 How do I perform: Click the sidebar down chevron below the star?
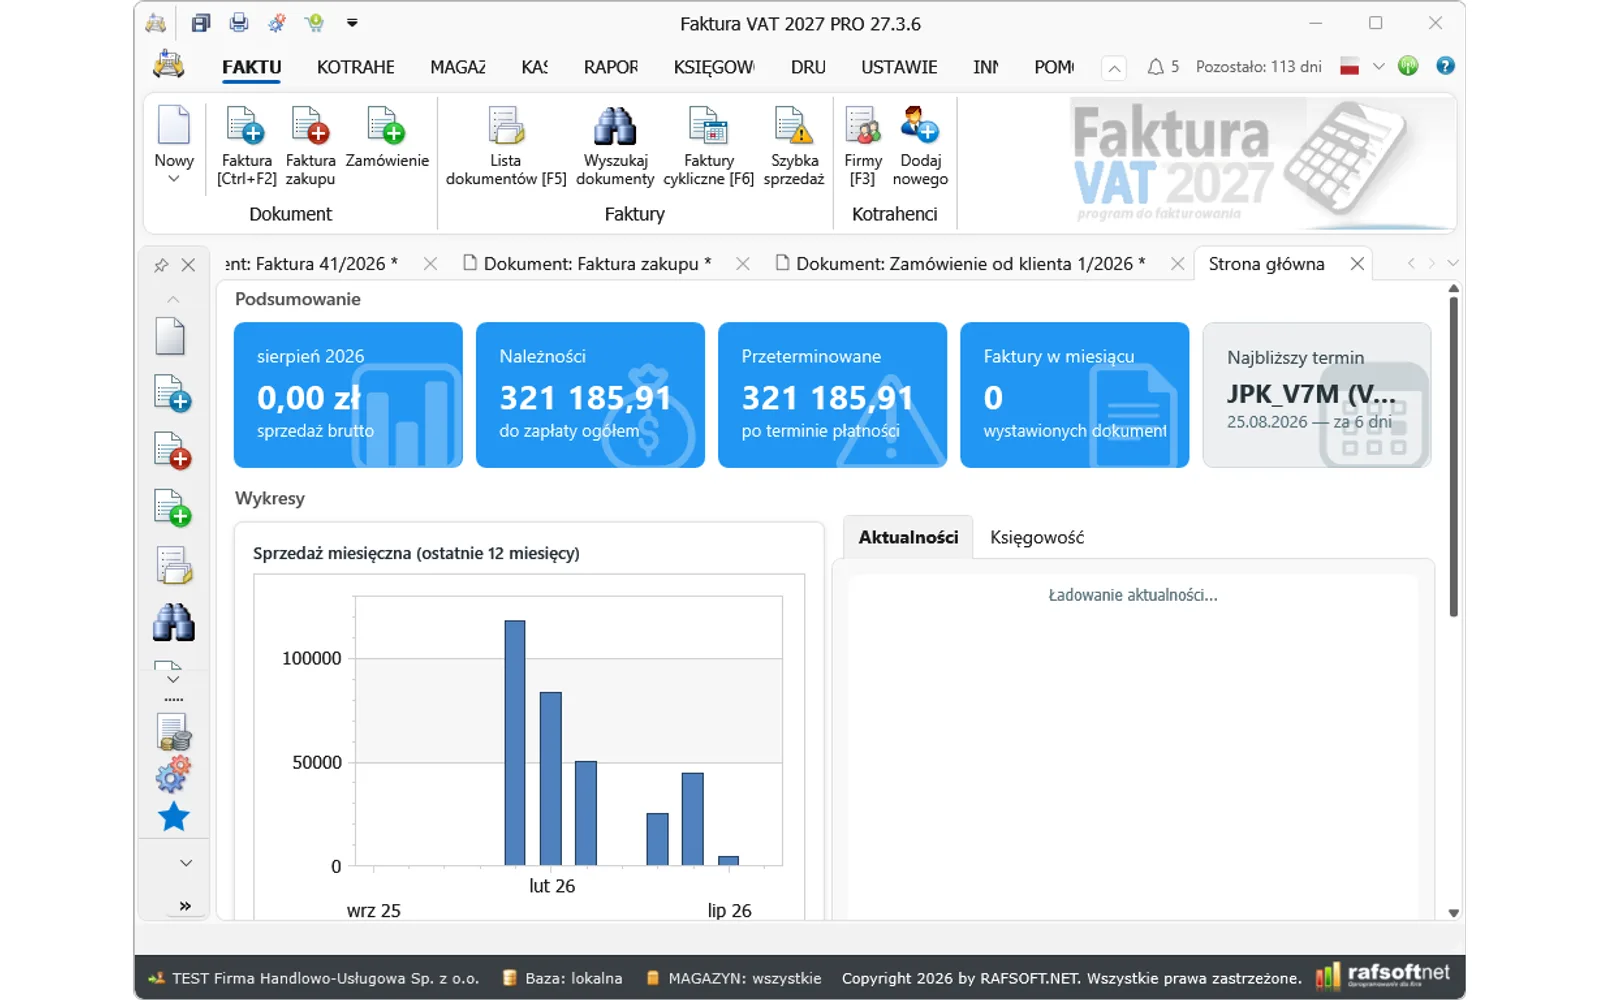point(186,863)
